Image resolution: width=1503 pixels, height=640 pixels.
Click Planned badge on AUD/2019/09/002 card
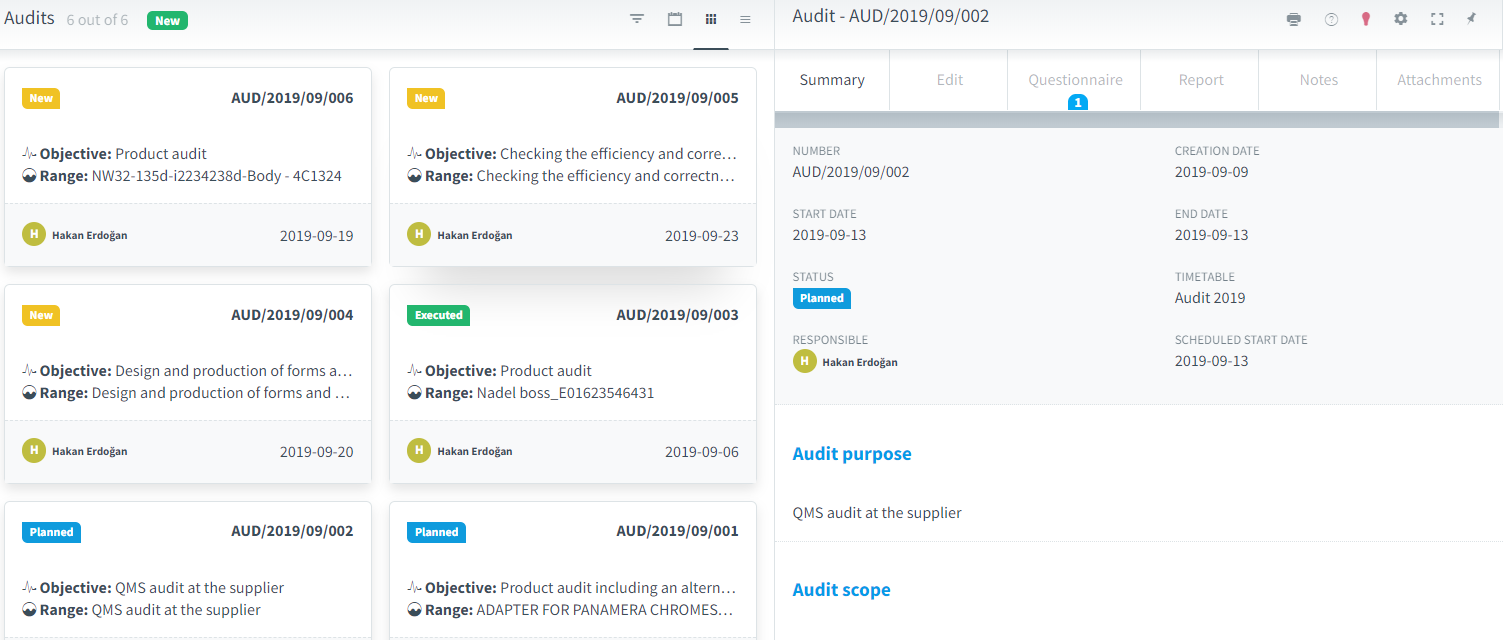coord(51,532)
